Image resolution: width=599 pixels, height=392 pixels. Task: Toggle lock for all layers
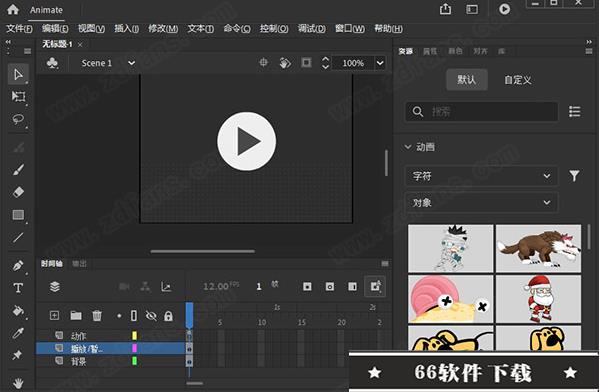tap(168, 316)
